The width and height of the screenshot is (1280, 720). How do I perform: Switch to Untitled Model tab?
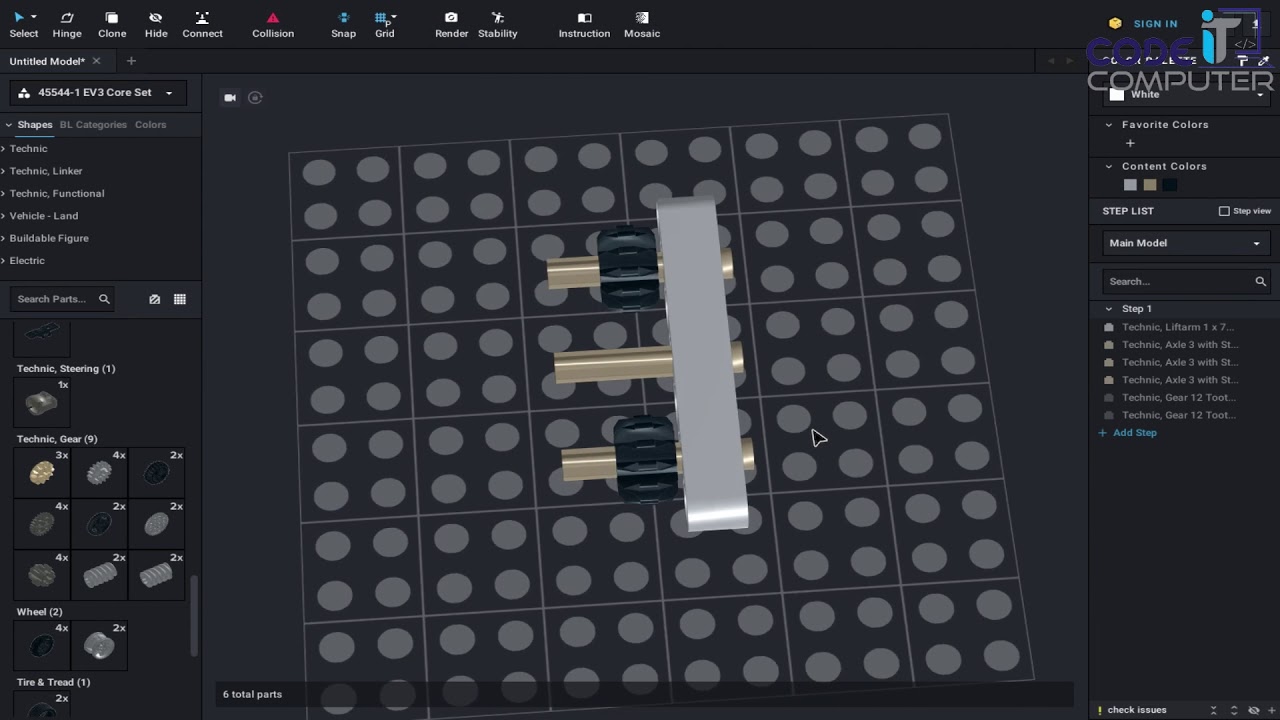tap(47, 61)
